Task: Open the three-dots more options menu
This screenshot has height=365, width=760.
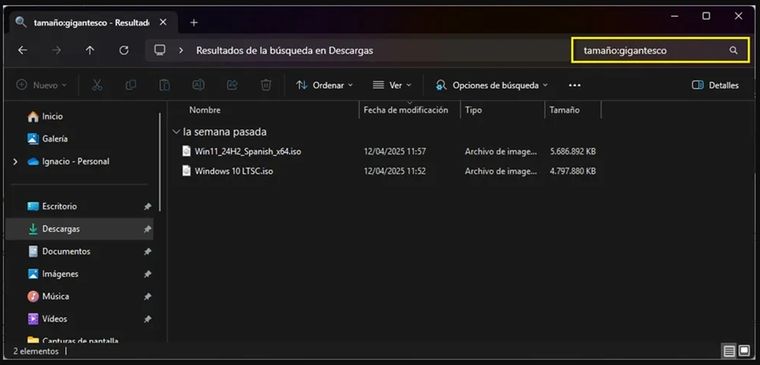Action: [574, 85]
